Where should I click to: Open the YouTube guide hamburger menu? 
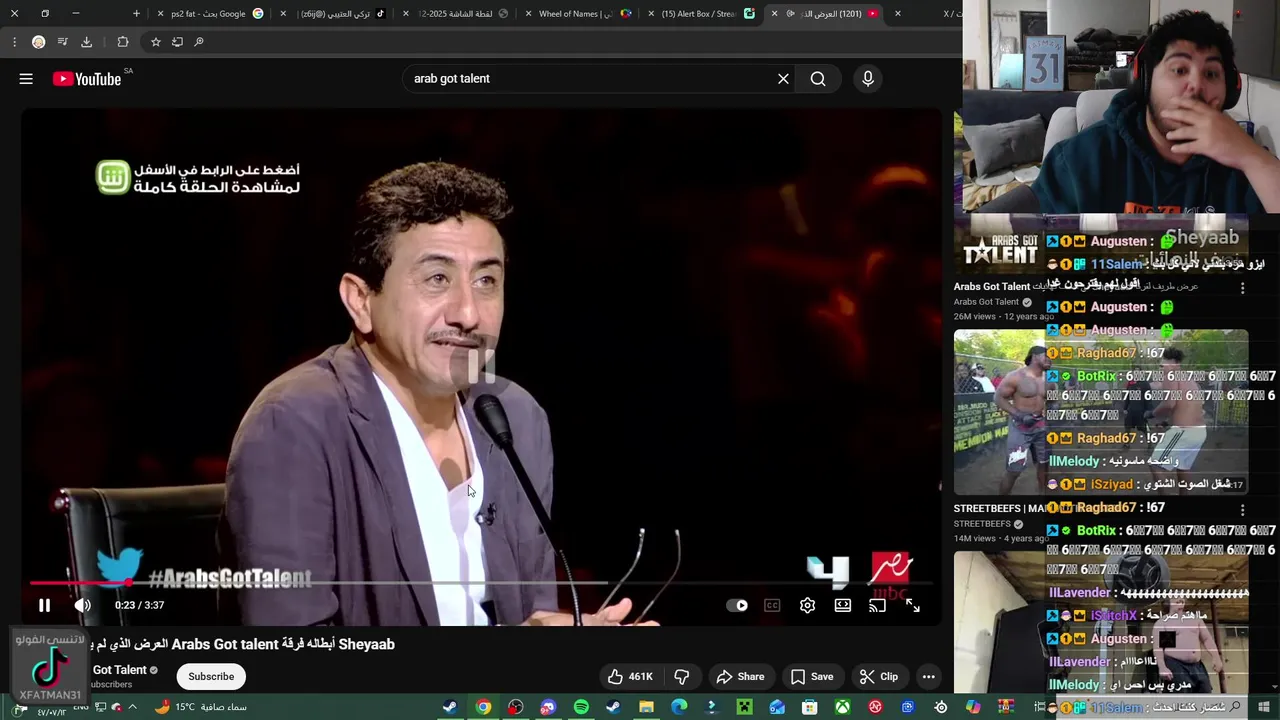pos(26,79)
